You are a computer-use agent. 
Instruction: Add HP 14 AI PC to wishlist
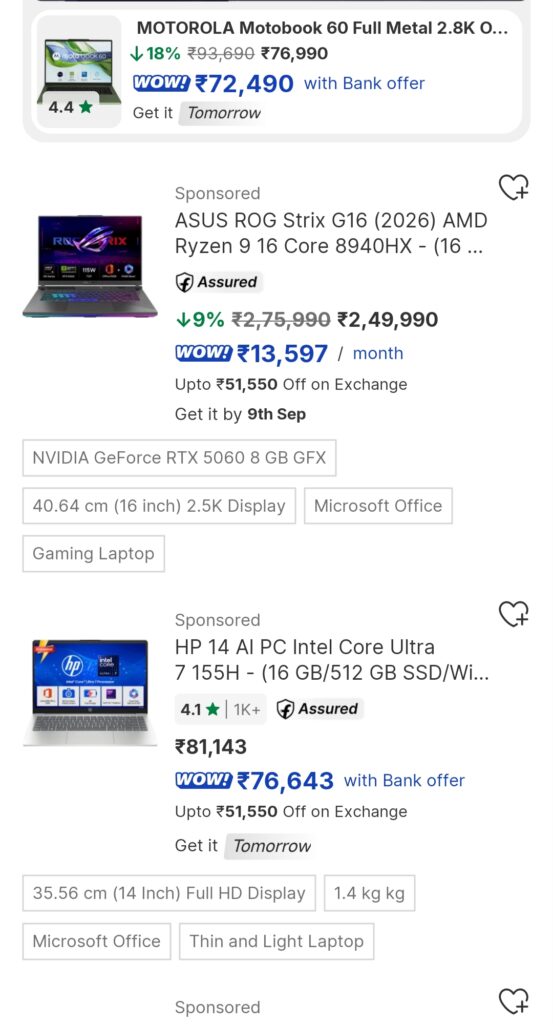coord(514,614)
